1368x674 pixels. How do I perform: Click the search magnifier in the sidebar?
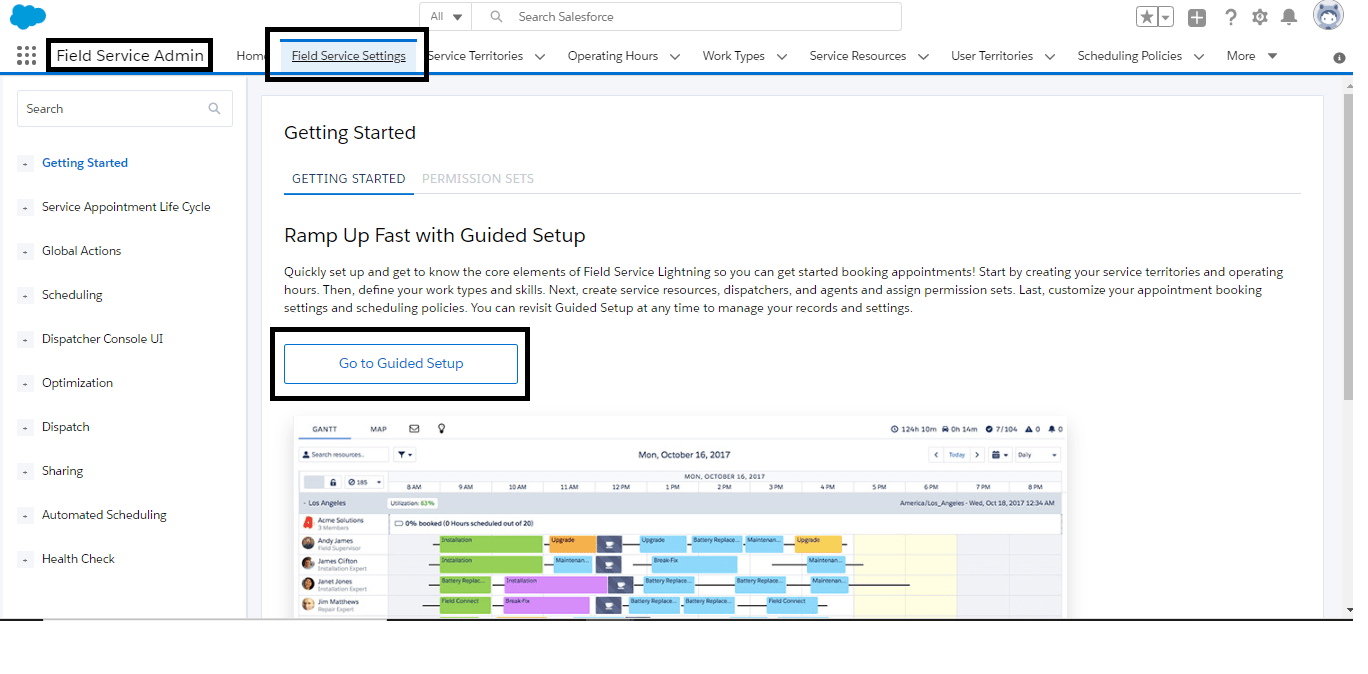214,108
